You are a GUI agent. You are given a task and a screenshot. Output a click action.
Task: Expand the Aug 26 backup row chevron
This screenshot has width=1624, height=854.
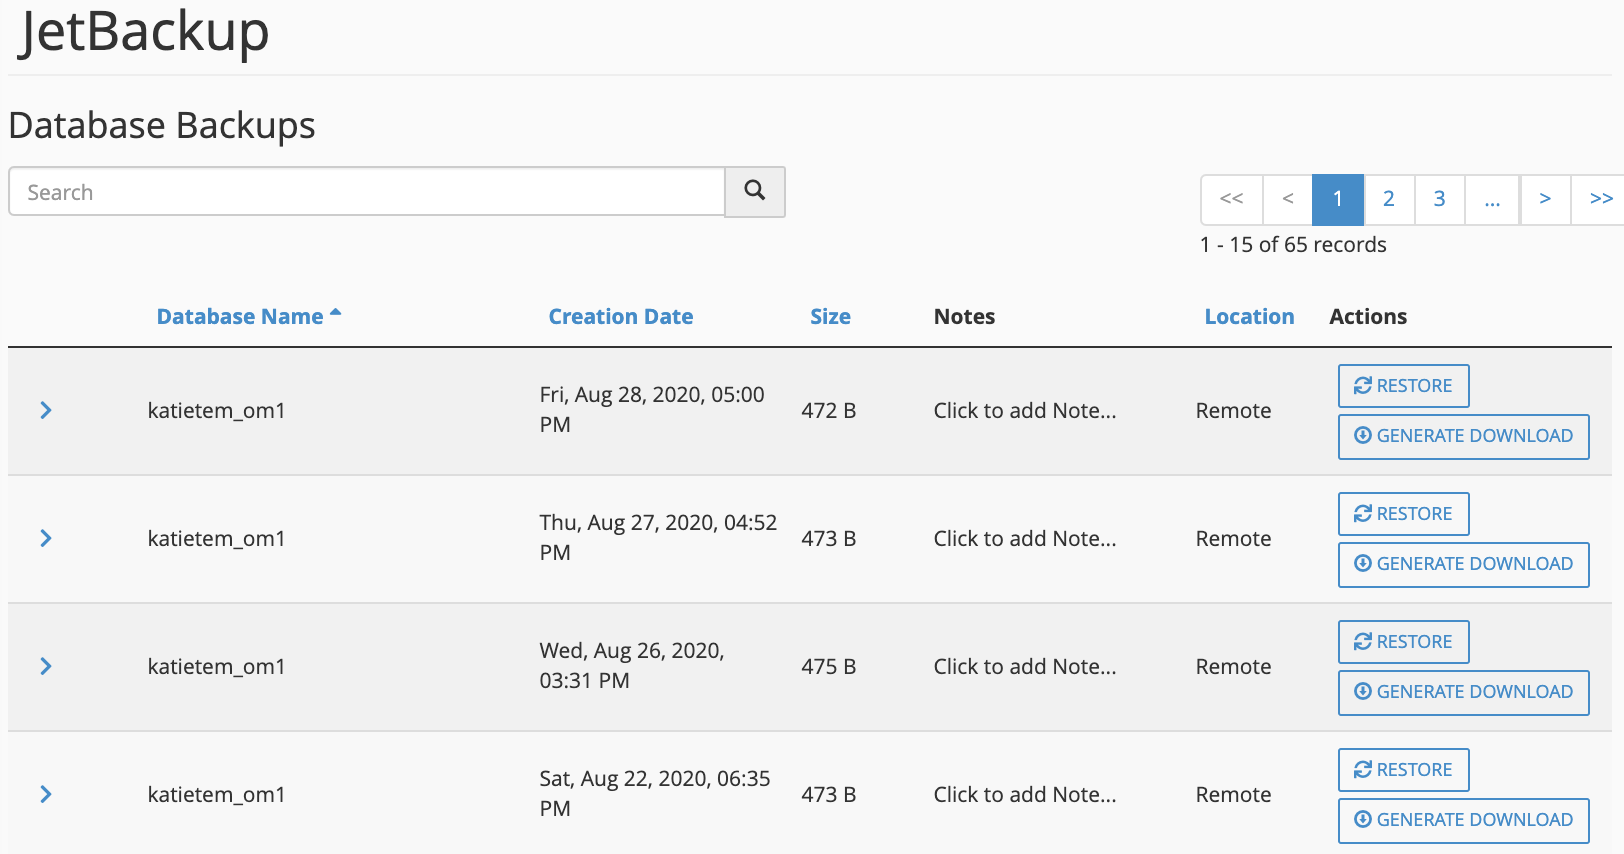click(x=46, y=666)
